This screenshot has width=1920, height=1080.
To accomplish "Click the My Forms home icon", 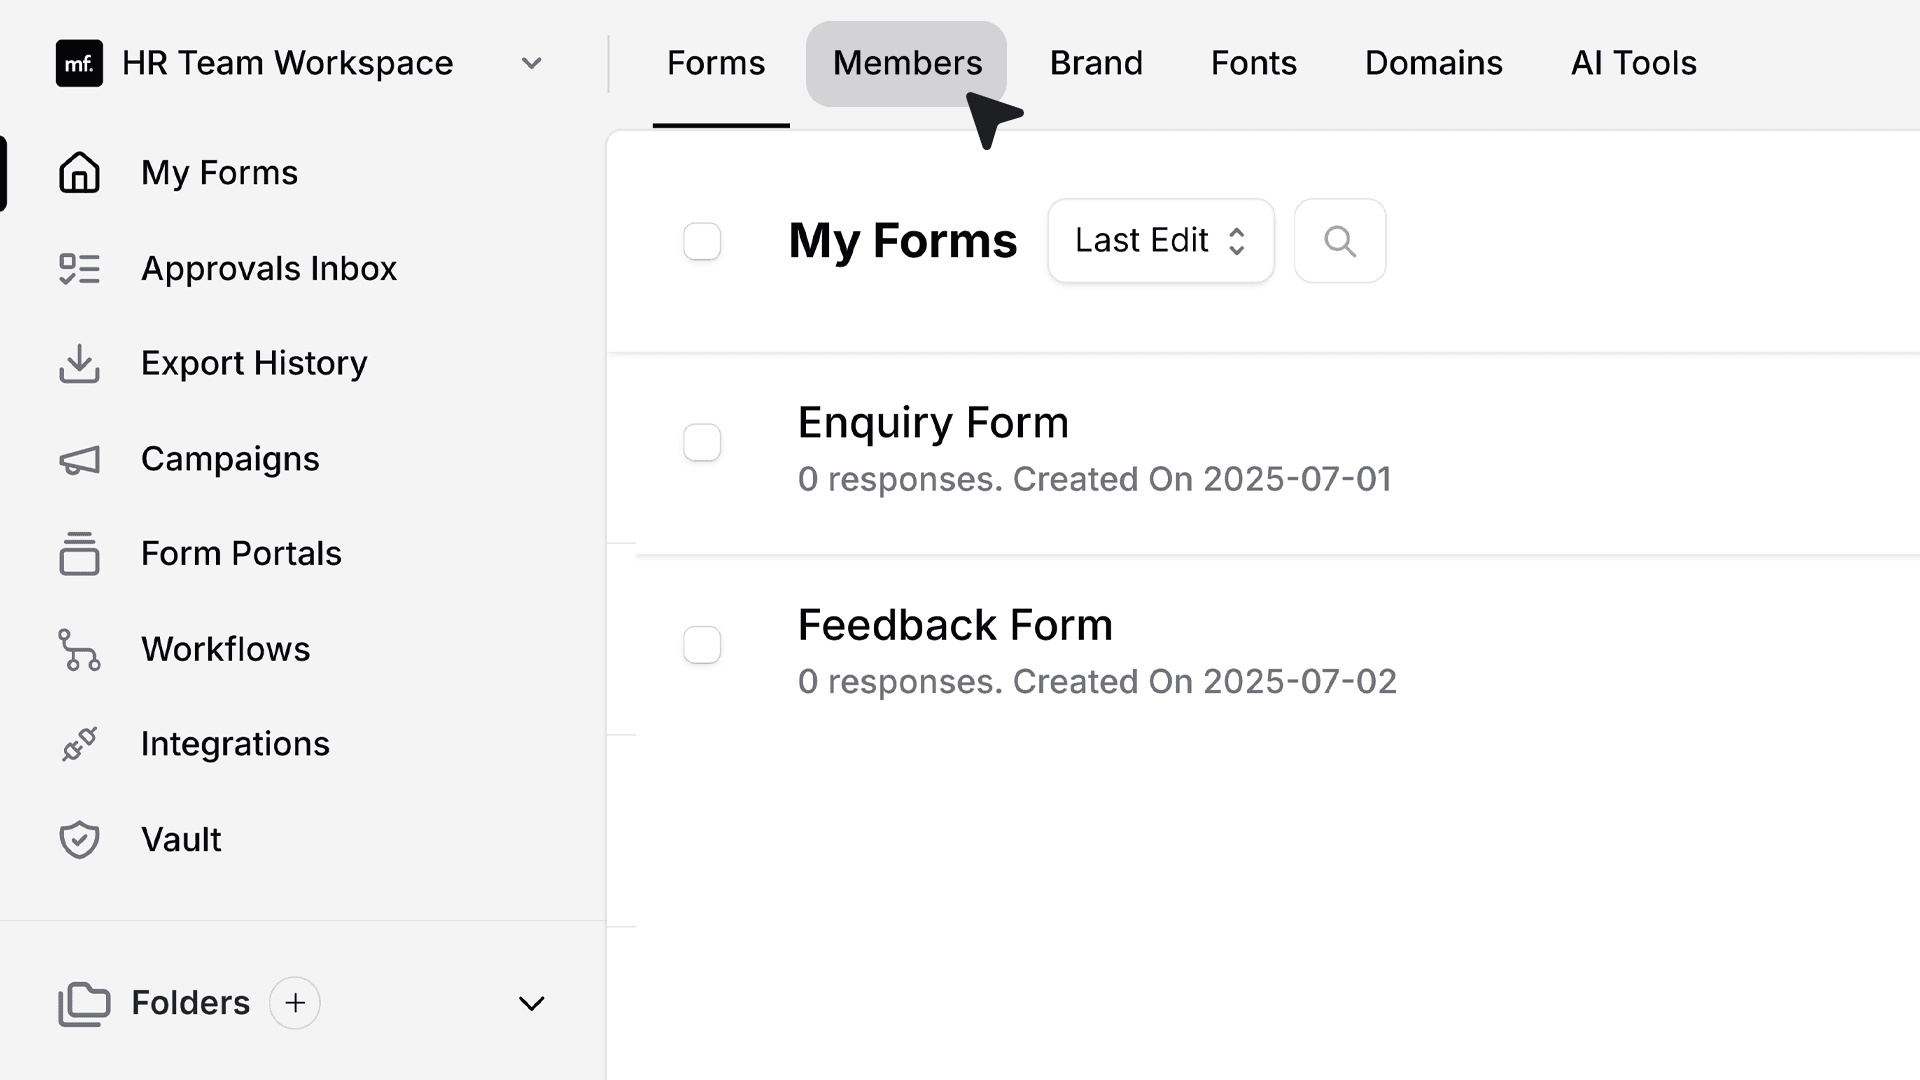I will pyautogui.click(x=79, y=172).
